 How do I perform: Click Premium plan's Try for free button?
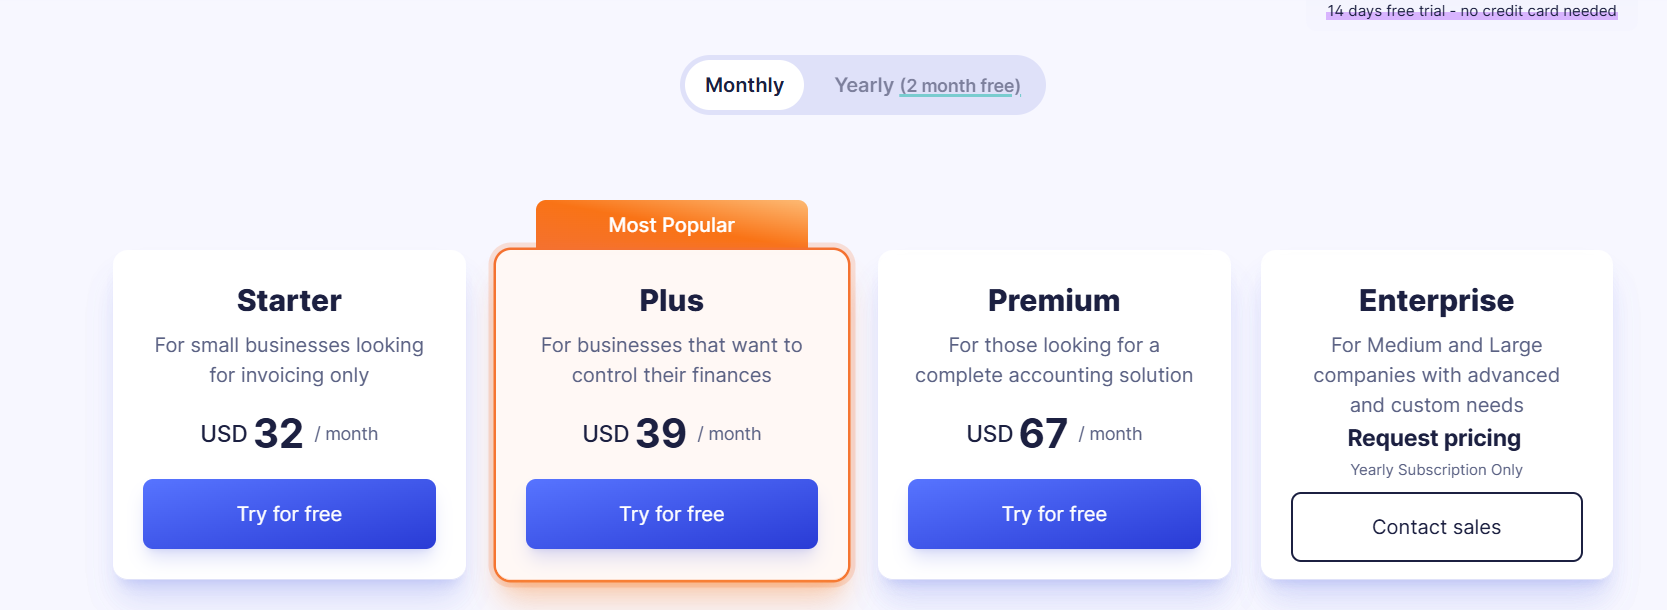tap(1054, 514)
